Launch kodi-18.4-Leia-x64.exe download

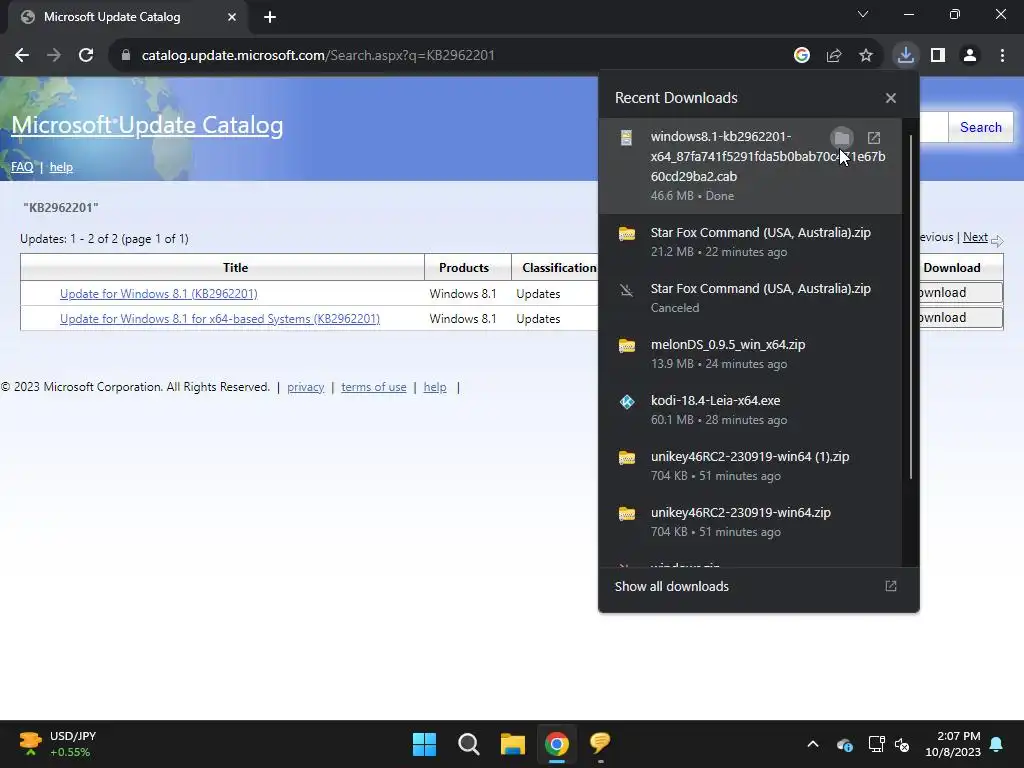[750, 409]
